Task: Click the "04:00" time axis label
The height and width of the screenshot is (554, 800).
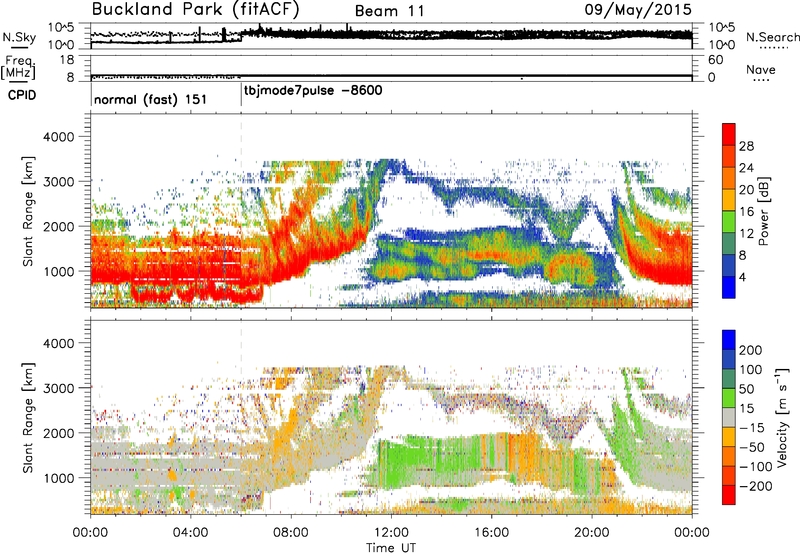Action: [191, 533]
